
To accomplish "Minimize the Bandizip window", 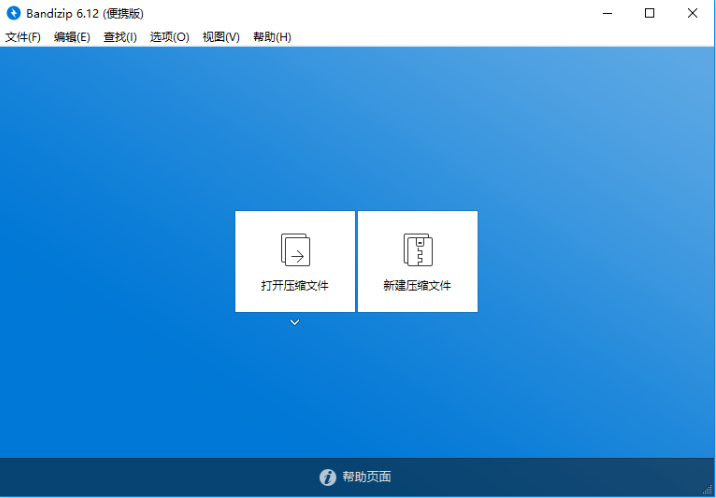I will tap(607, 13).
